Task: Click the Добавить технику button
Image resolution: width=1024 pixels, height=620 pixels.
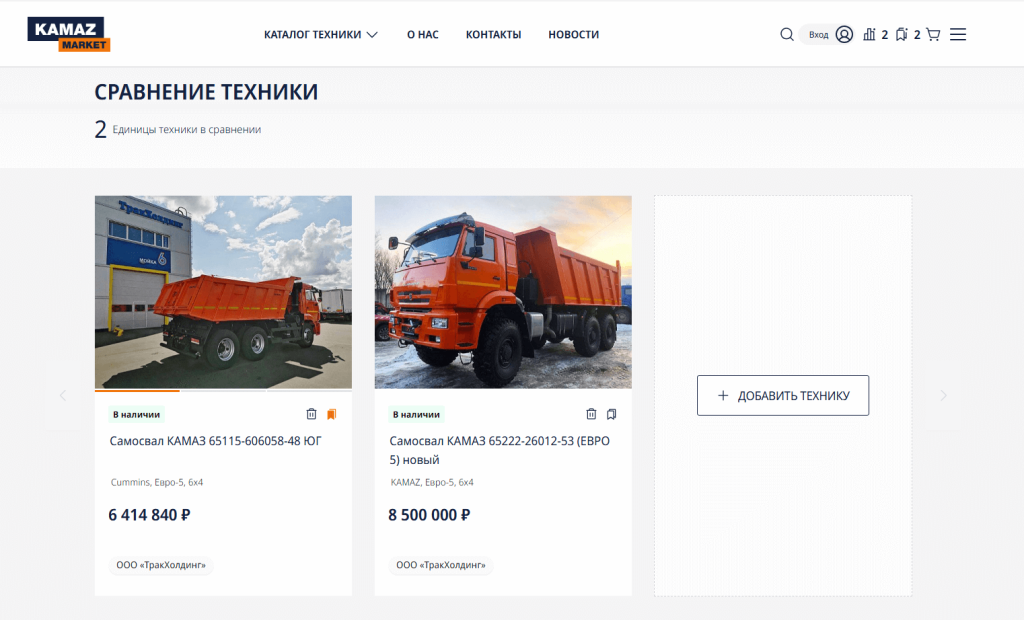Action: 783,395
